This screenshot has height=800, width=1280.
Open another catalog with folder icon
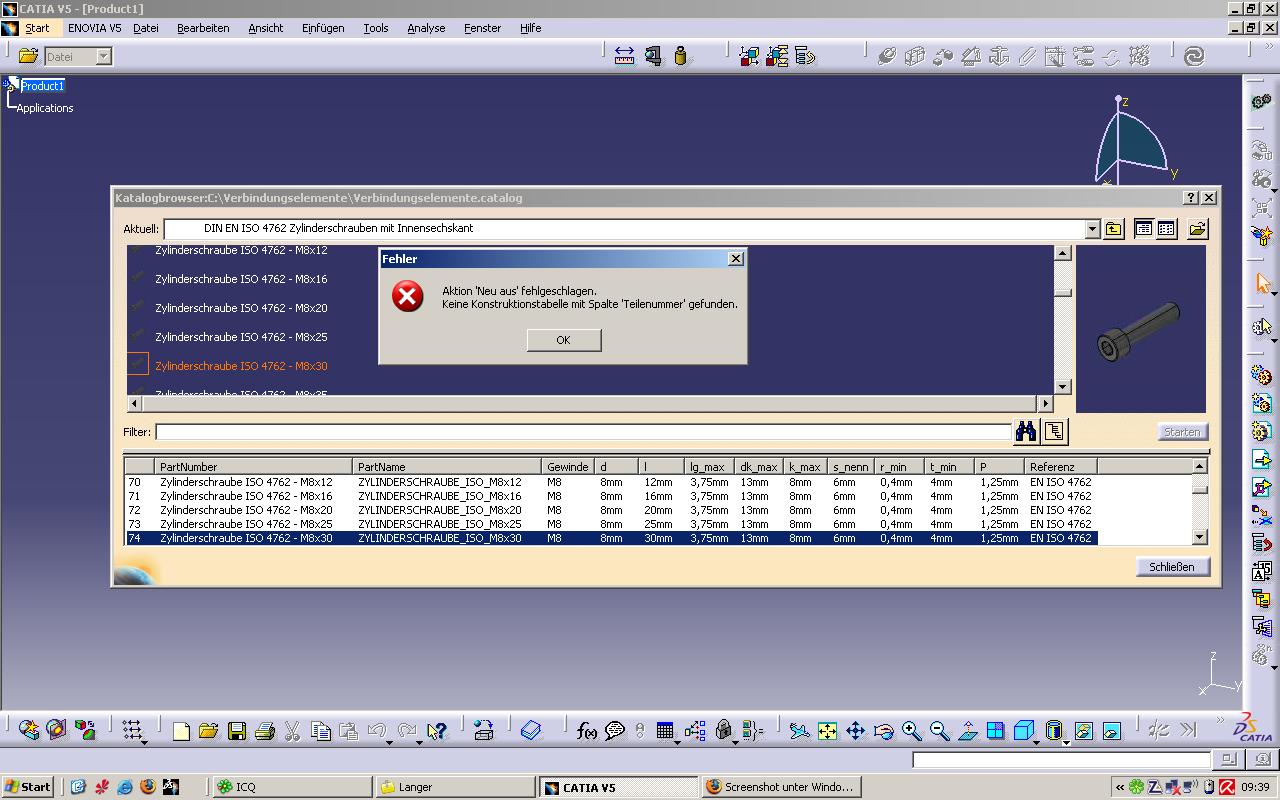(x=1197, y=229)
